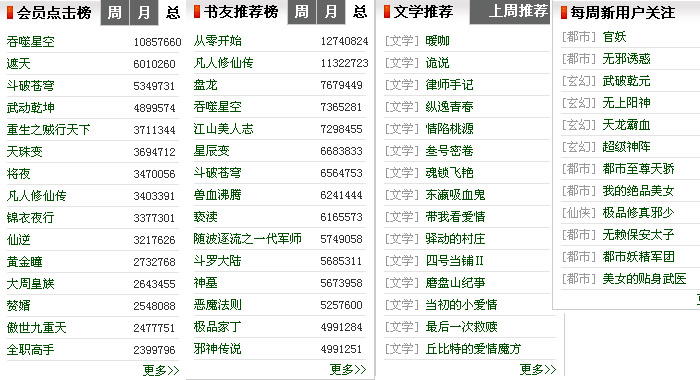
Task: Open the literature title 诡说
Action: 438,63
